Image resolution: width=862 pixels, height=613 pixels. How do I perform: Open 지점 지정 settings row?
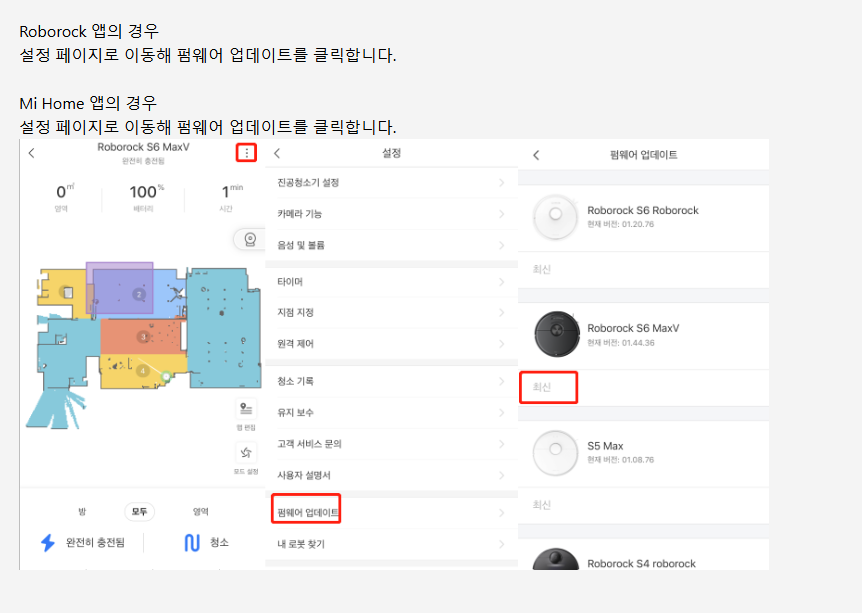point(391,313)
